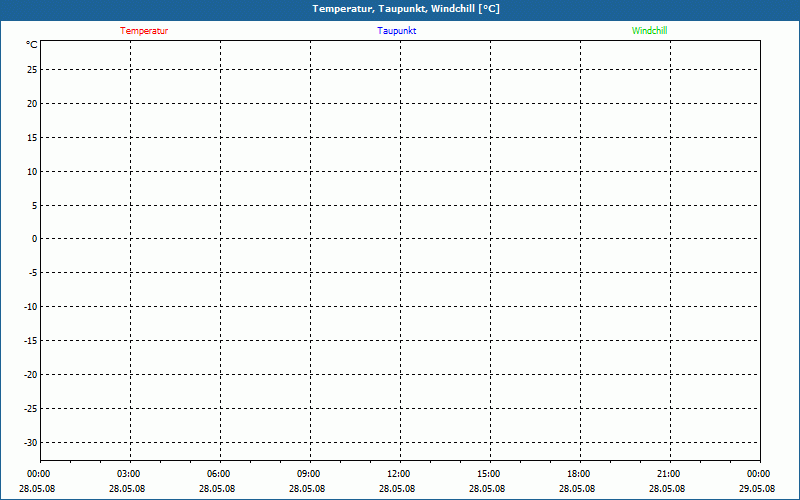This screenshot has width=800, height=500.
Task: Click the 15:00 time axis label
Action: [489, 474]
